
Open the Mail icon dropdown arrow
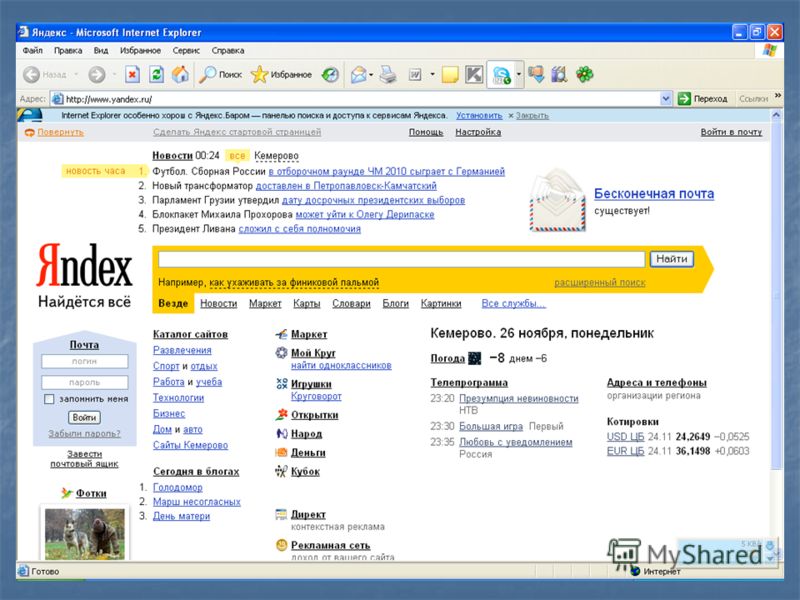click(x=371, y=74)
